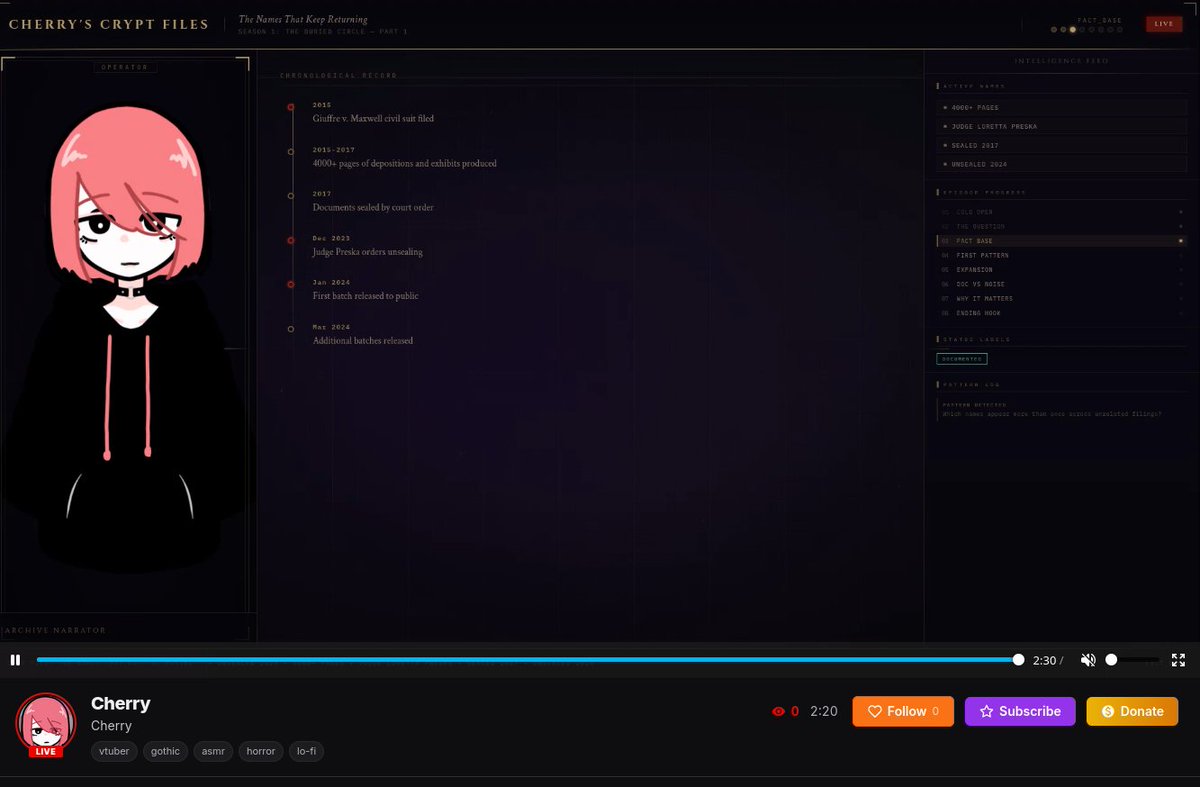Click the SEALED 2017 entry
This screenshot has height=787, width=1200.
[1061, 145]
